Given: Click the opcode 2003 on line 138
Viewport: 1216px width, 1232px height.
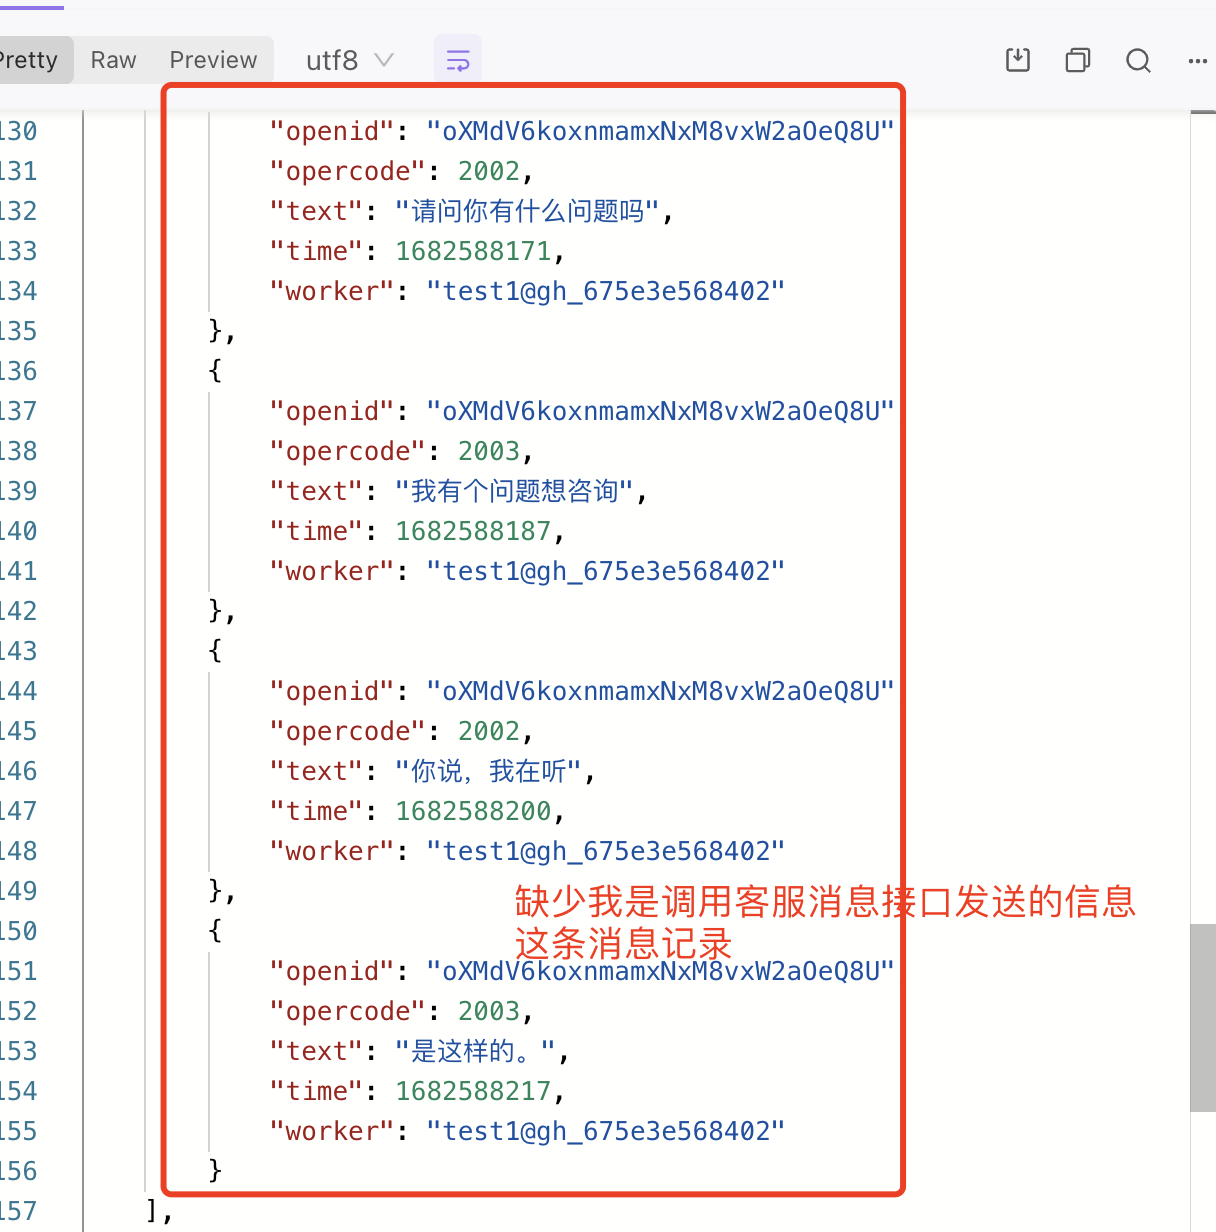Looking at the screenshot, I should pyautogui.click(x=489, y=451).
